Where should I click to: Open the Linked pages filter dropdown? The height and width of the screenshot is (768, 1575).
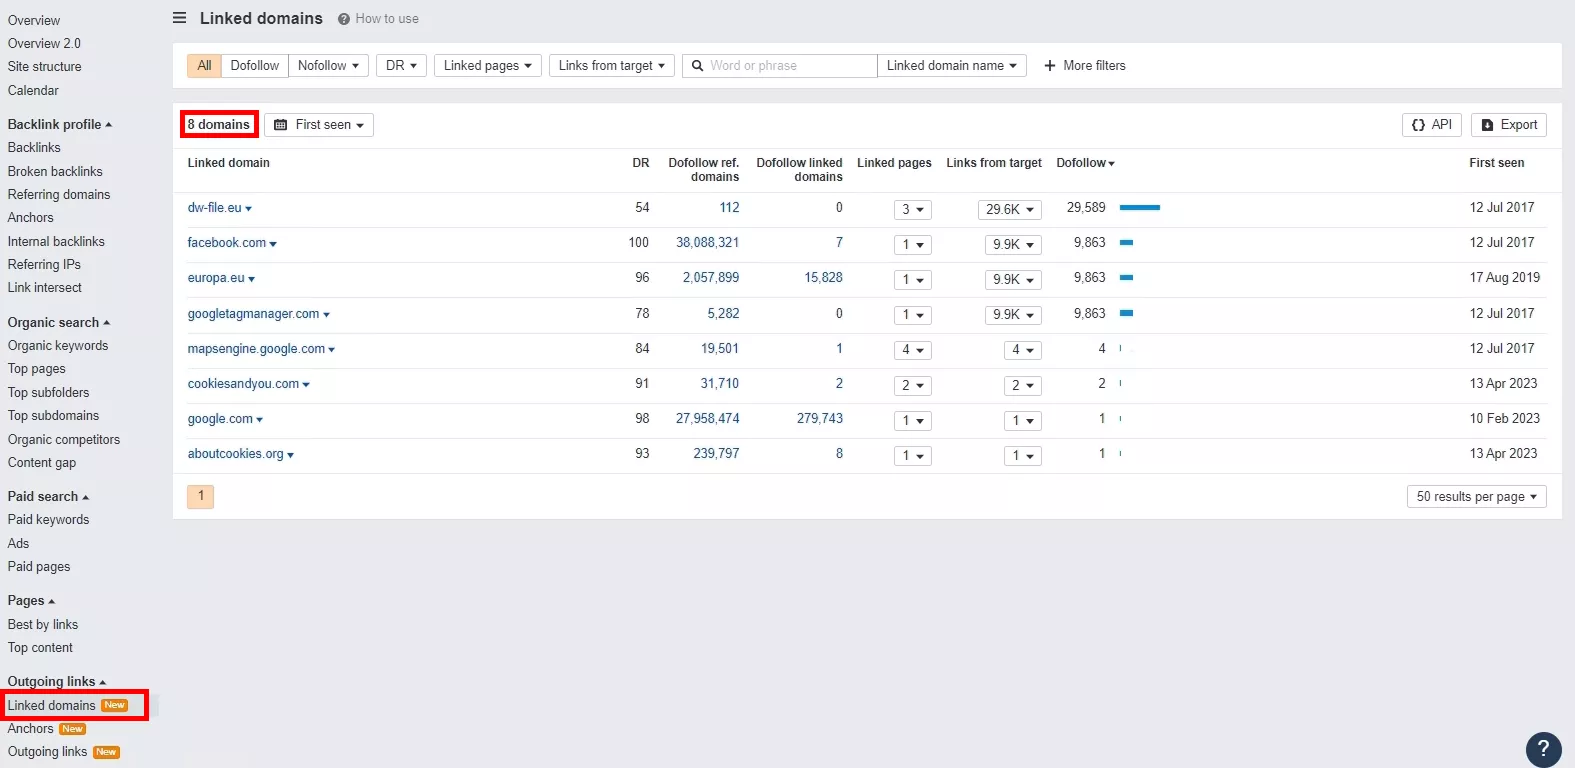click(488, 66)
